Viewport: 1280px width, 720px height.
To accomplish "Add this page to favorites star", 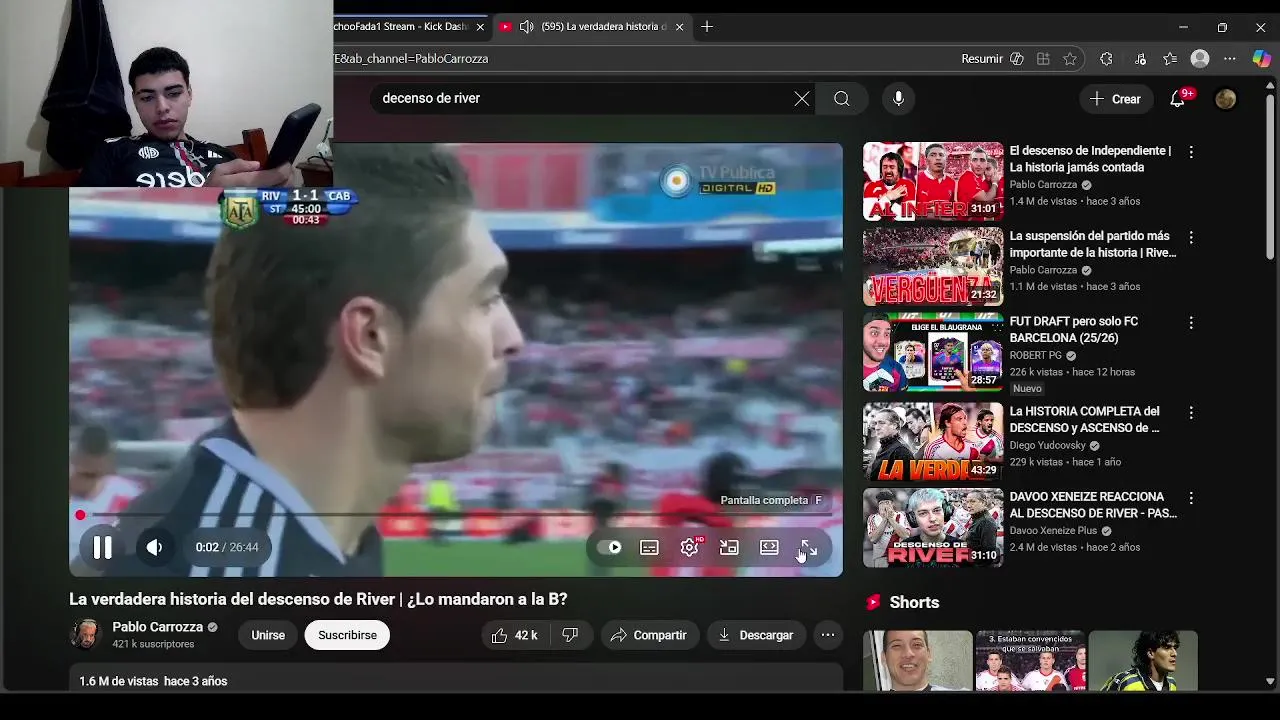I will [x=1070, y=59].
